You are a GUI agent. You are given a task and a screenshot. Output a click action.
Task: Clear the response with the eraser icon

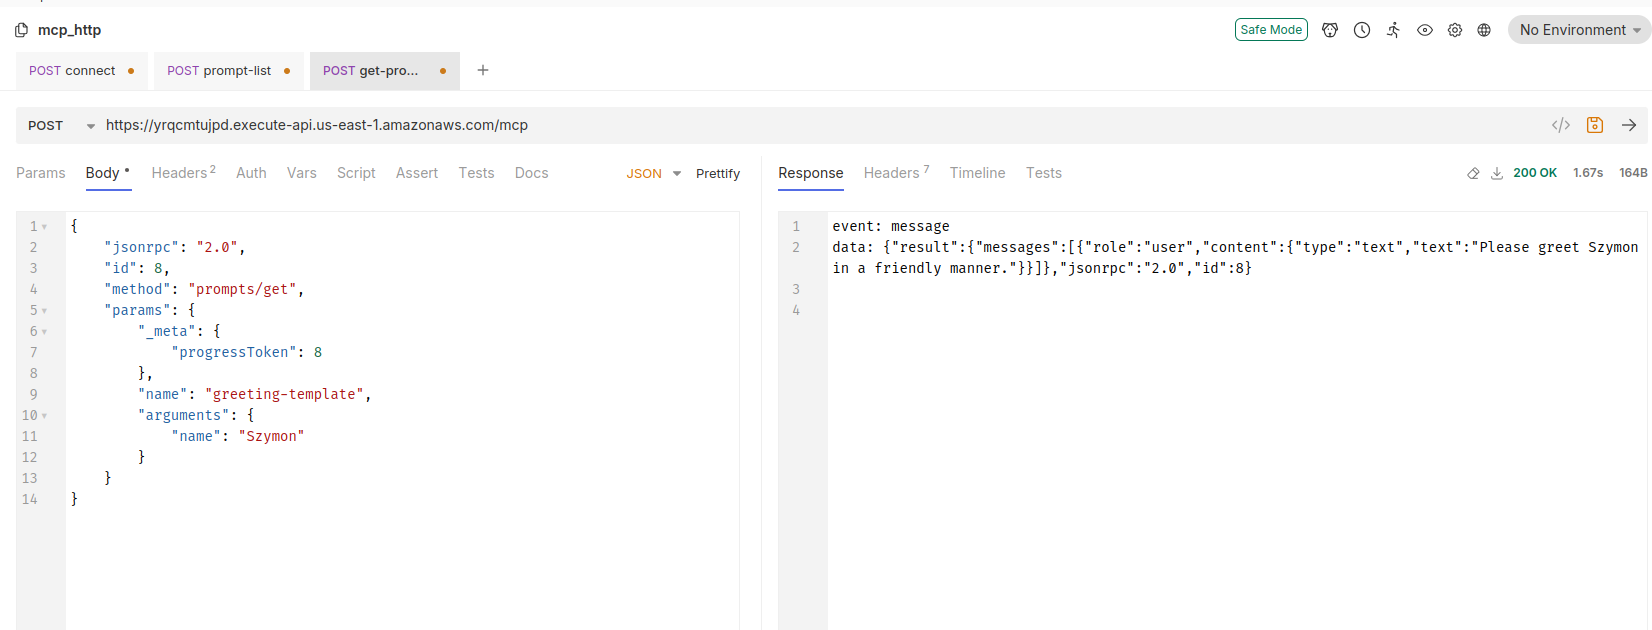[x=1473, y=173]
